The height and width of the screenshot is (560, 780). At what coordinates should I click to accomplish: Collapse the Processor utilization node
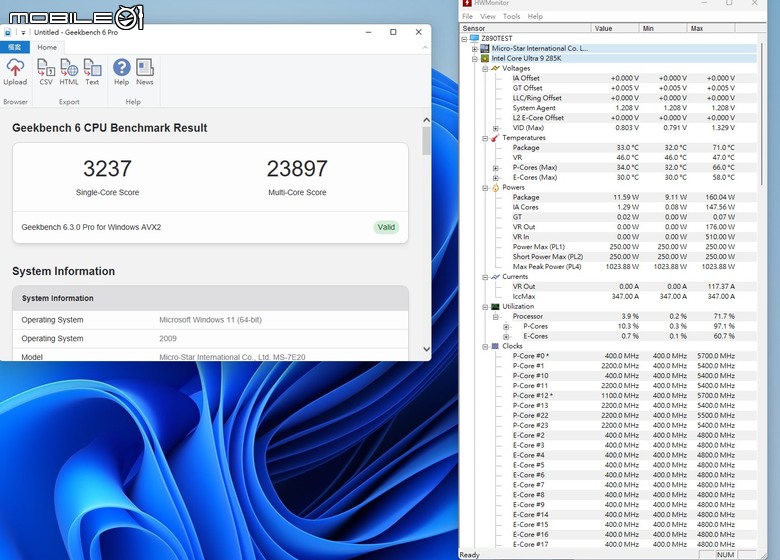coord(495,317)
